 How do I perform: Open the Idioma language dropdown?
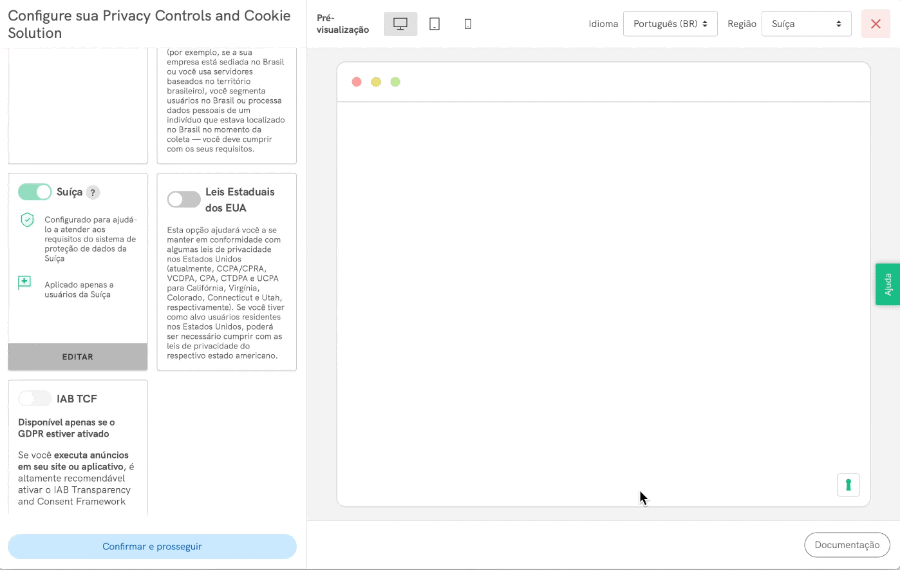pyautogui.click(x=670, y=24)
